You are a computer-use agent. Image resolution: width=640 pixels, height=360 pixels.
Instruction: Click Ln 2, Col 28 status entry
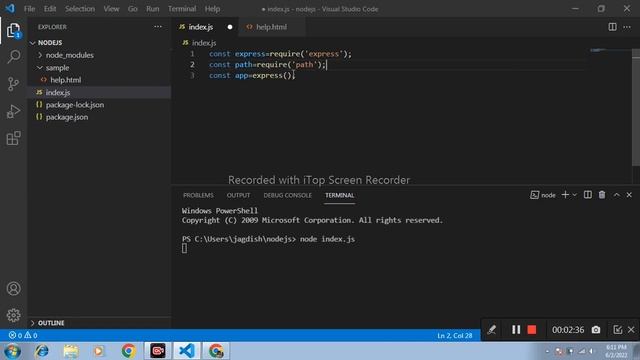coord(455,336)
